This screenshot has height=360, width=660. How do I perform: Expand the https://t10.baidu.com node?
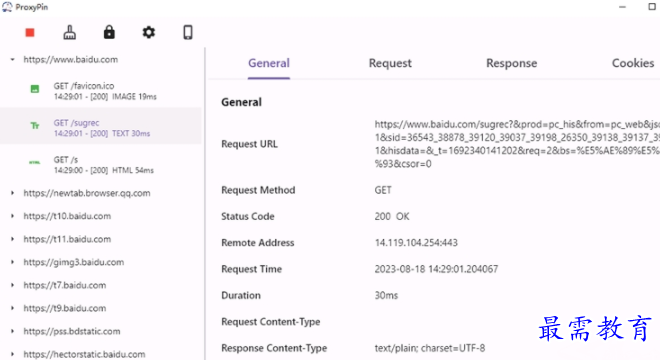[x=13, y=216]
